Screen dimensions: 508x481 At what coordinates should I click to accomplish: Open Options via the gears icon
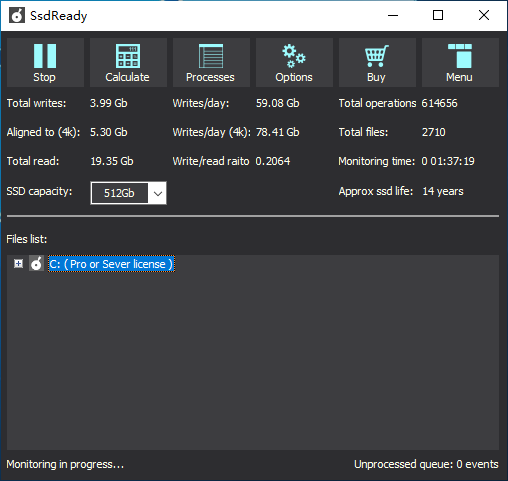tap(294, 56)
